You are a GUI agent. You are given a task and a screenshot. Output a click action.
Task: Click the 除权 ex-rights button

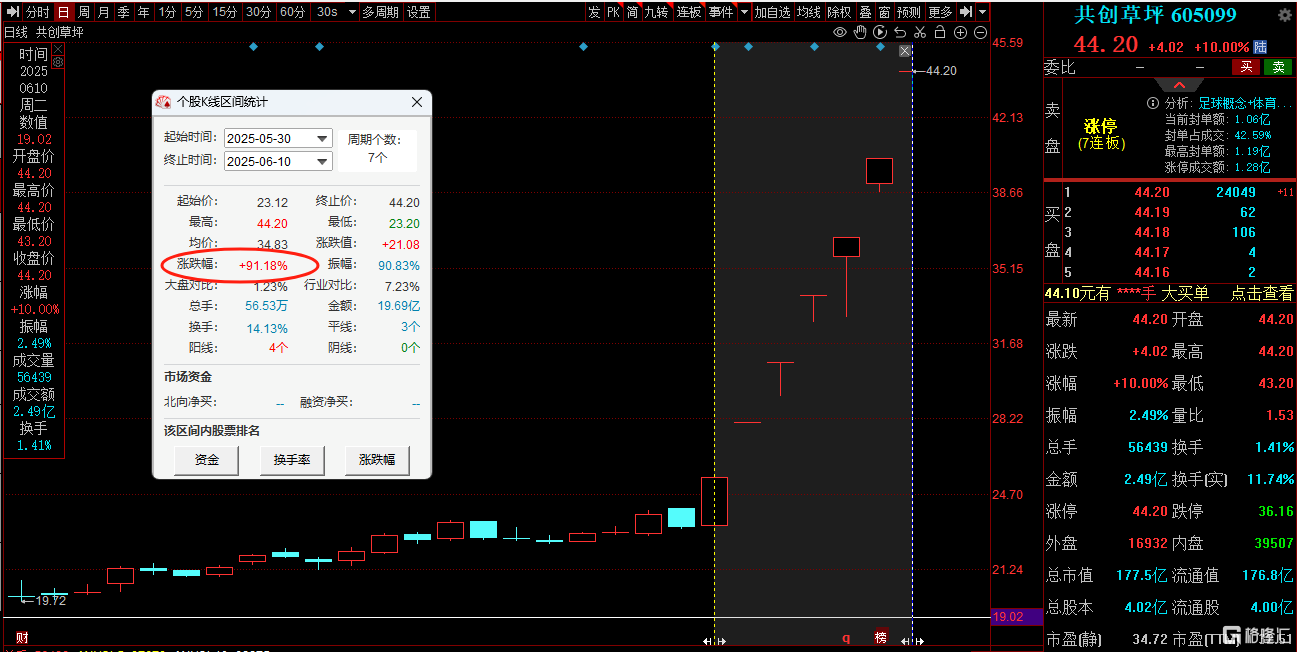pyautogui.click(x=839, y=12)
